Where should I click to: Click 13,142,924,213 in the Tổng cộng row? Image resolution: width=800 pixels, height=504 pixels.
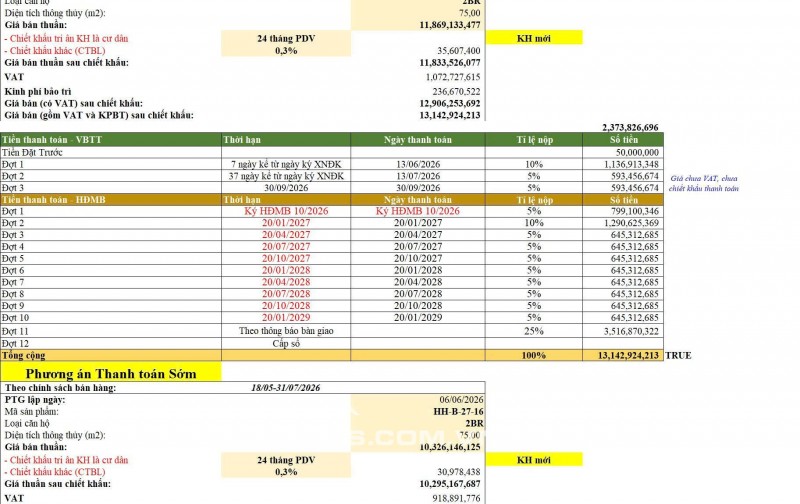click(x=628, y=356)
